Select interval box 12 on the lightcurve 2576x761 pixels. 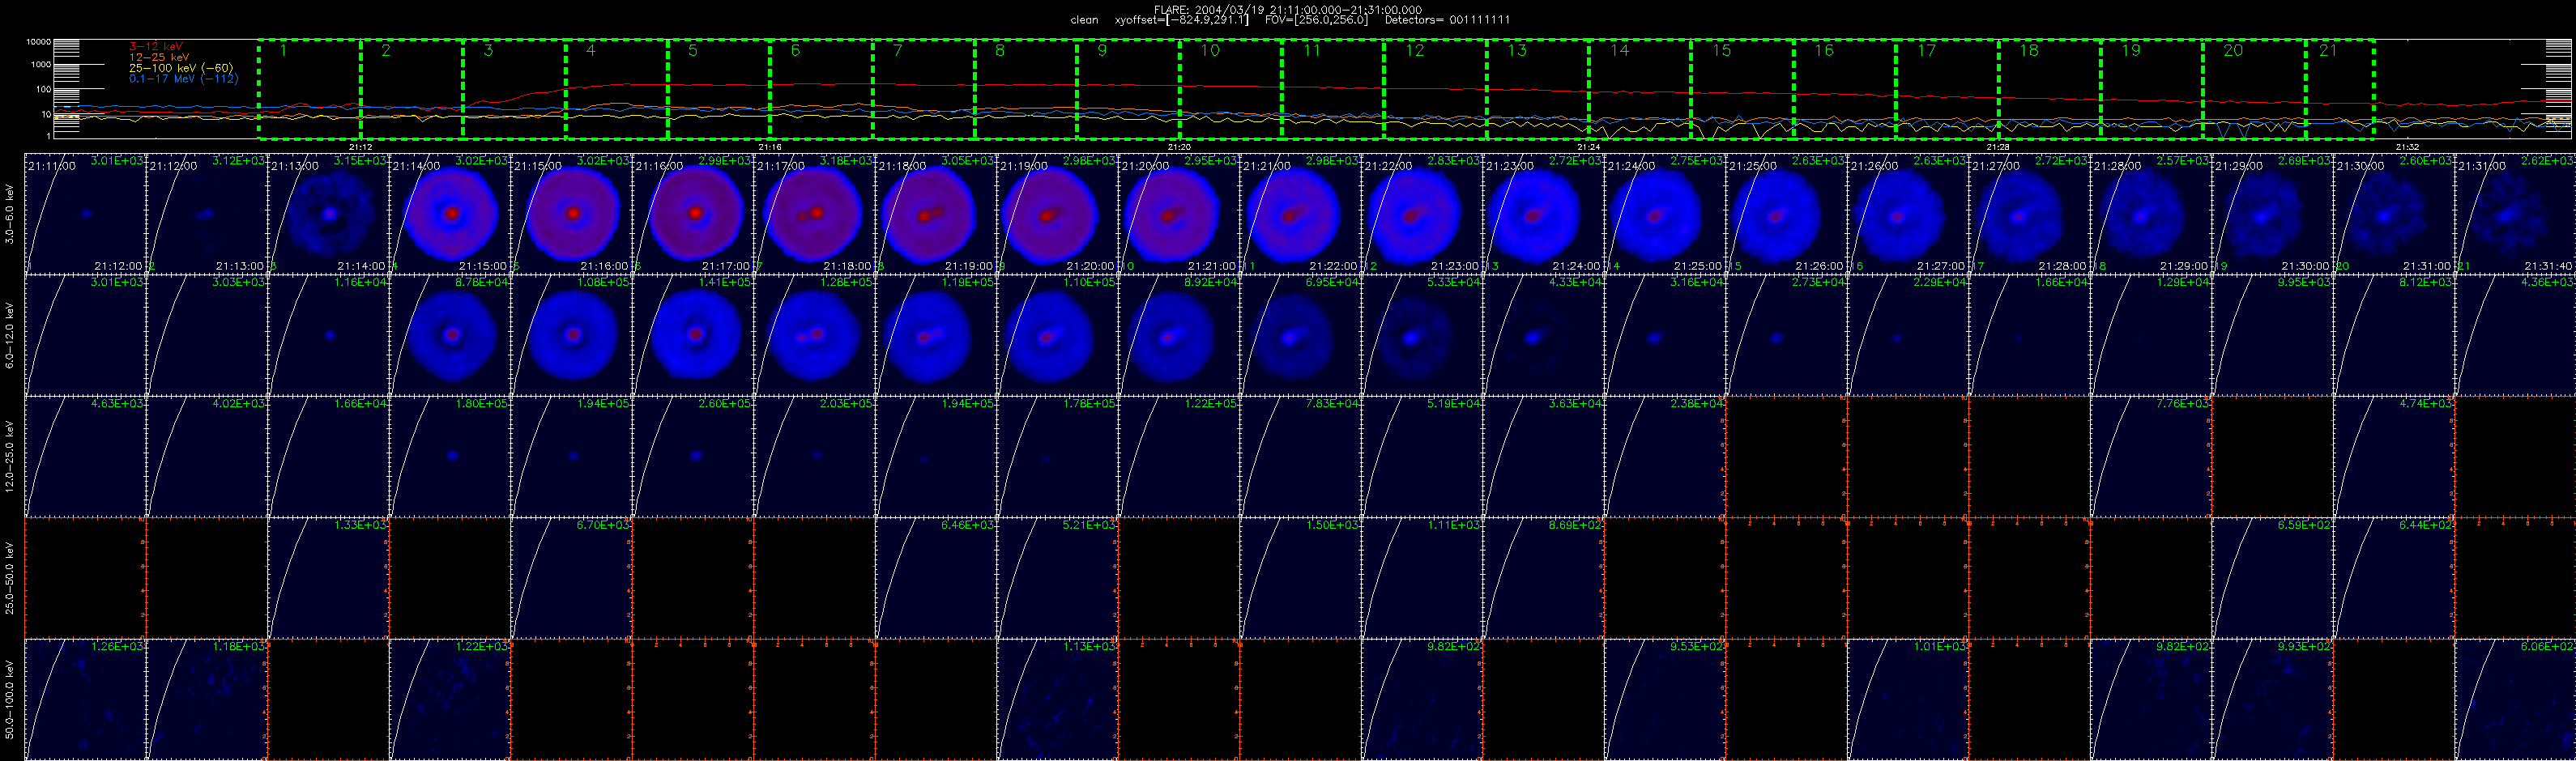tap(1435, 89)
